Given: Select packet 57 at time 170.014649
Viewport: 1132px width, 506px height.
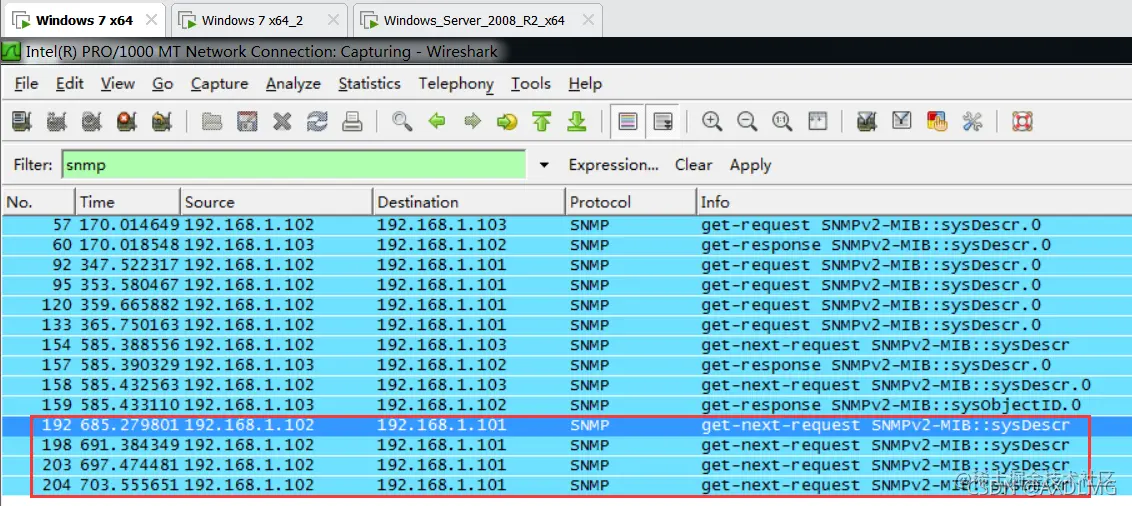Looking at the screenshot, I should click(566, 224).
